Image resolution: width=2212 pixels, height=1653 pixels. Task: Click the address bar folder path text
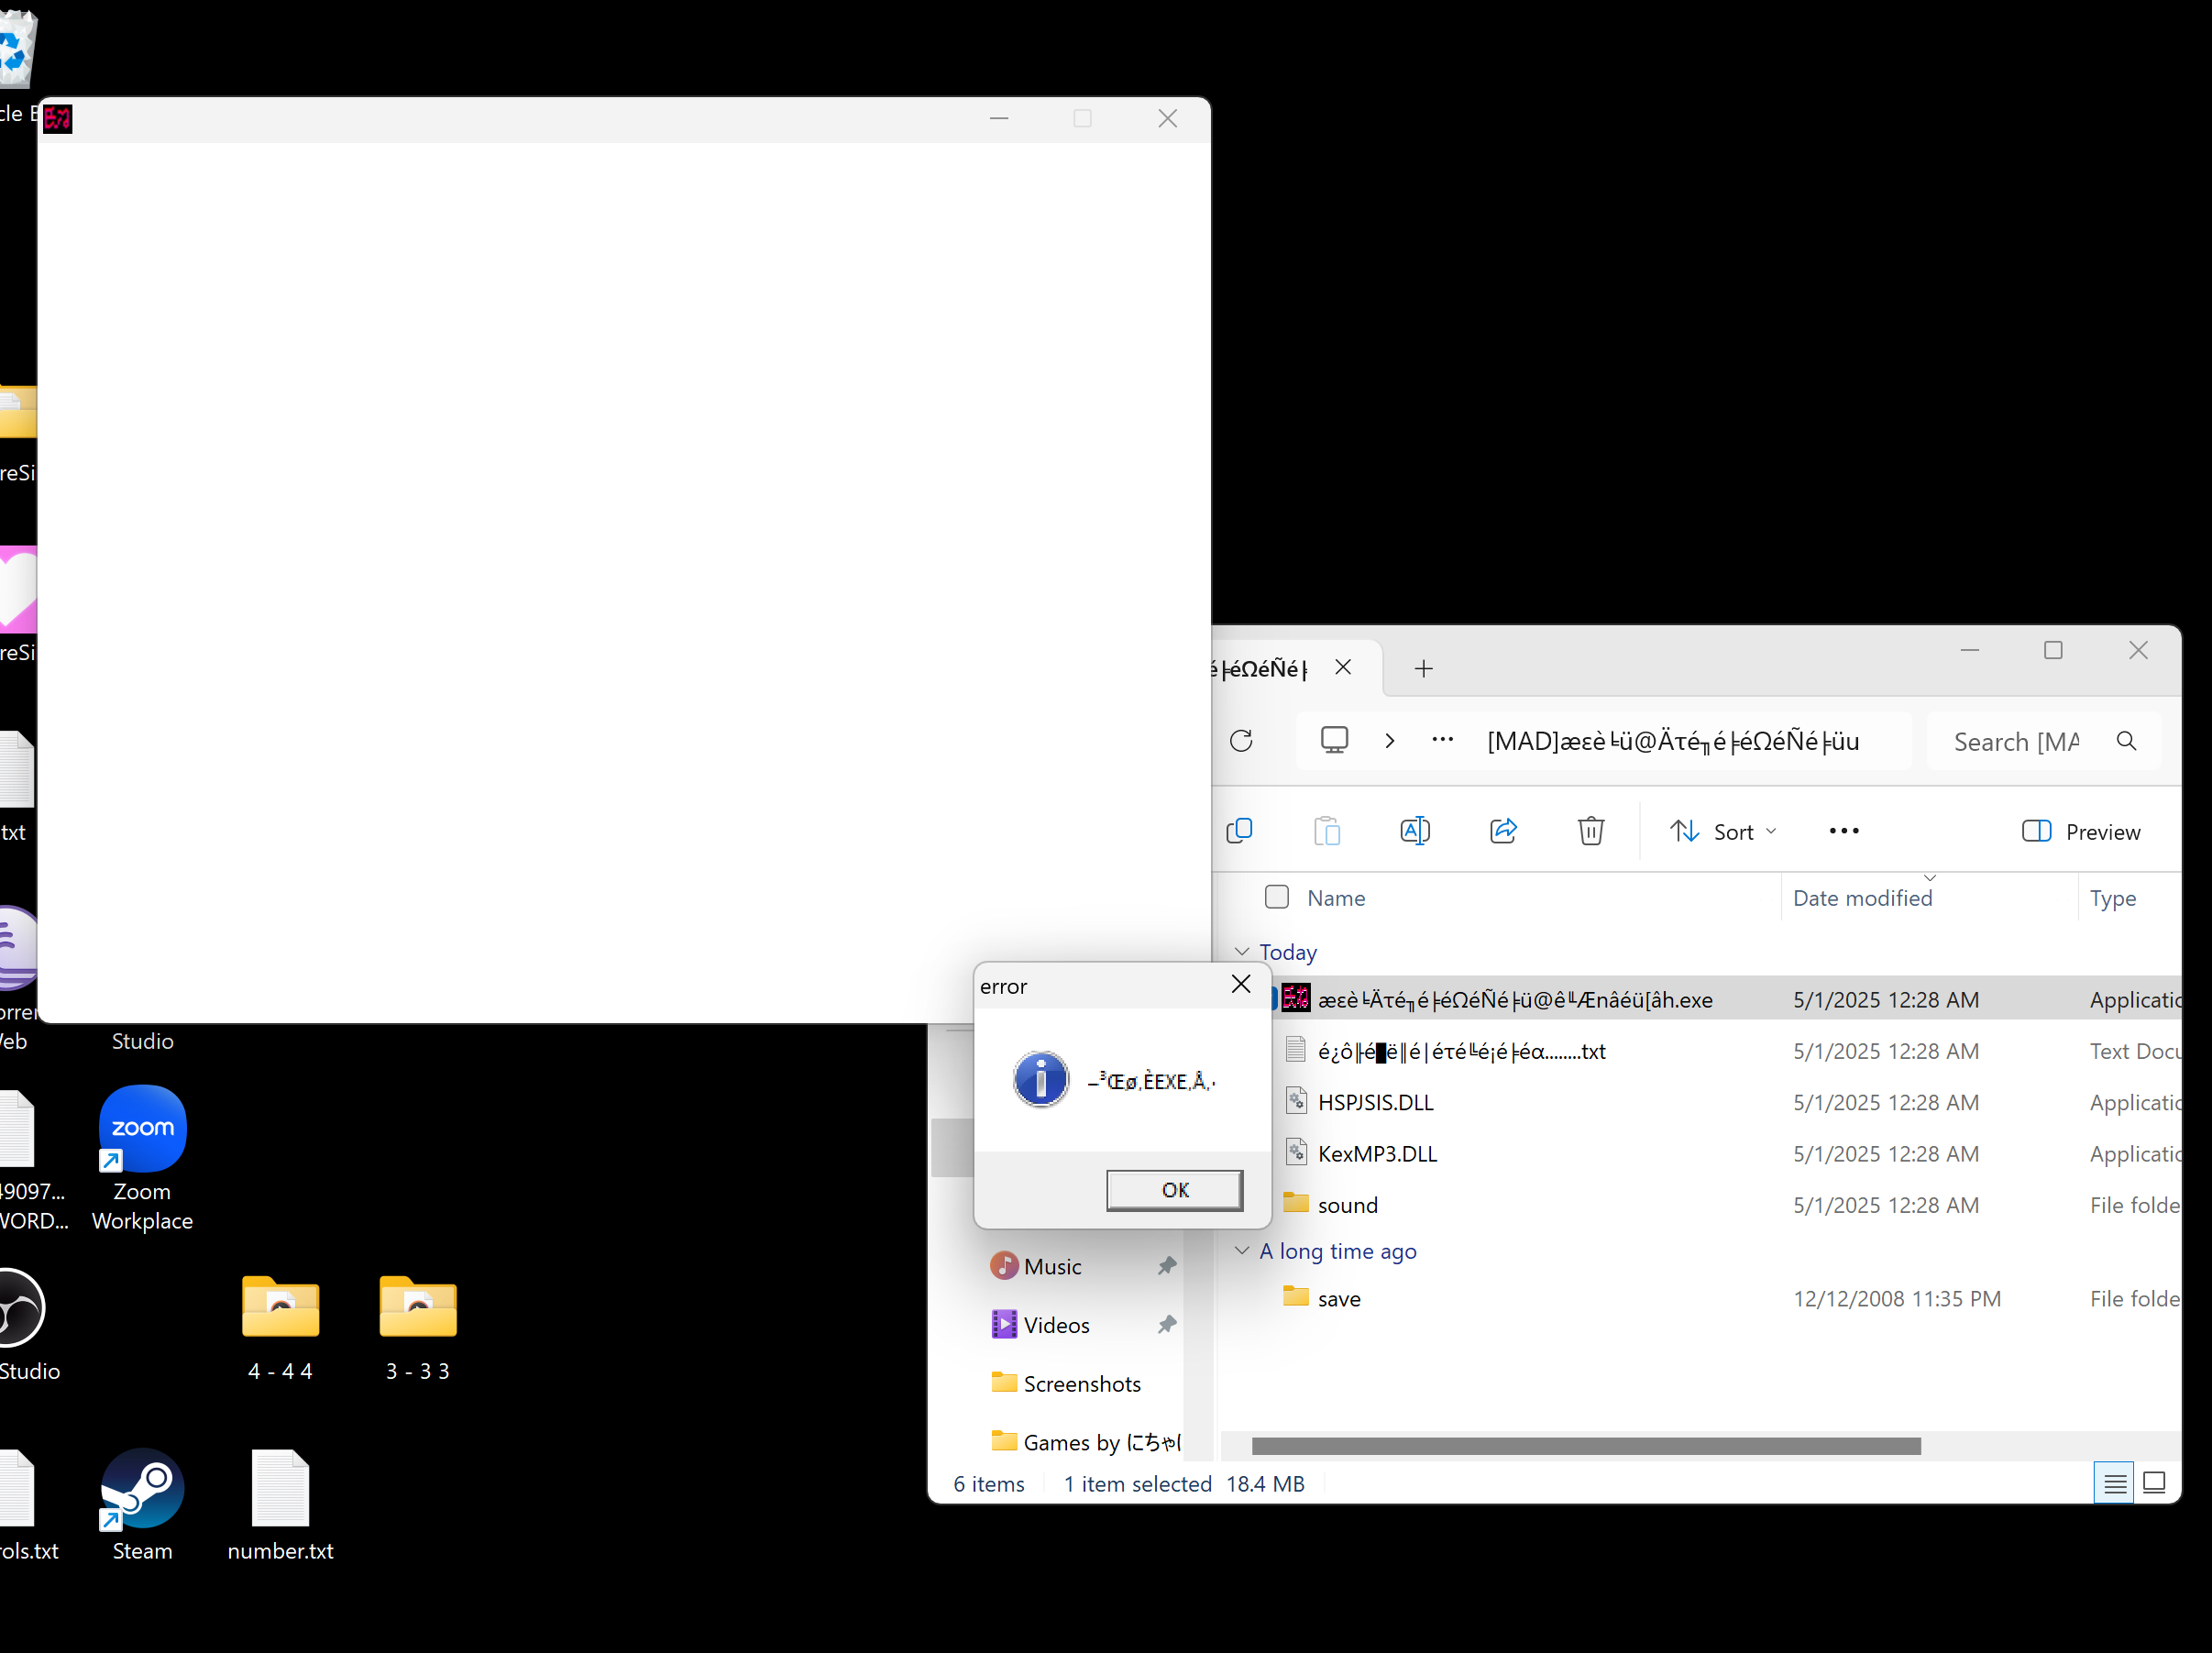[x=1673, y=741]
